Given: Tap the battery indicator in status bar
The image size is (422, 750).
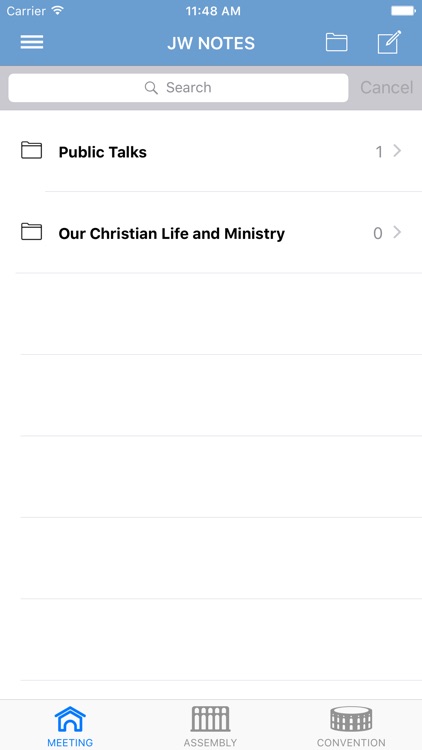Looking at the screenshot, I should (403, 11).
